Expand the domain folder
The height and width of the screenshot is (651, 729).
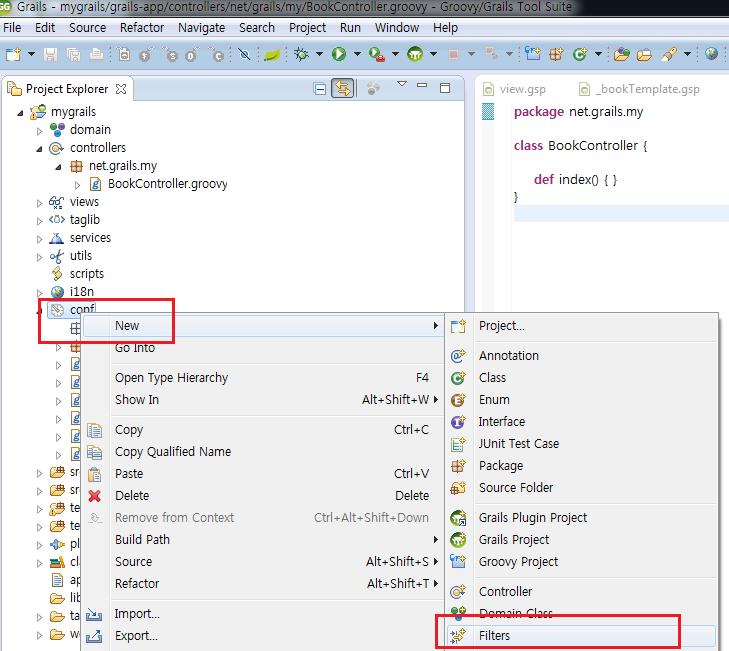point(39,131)
